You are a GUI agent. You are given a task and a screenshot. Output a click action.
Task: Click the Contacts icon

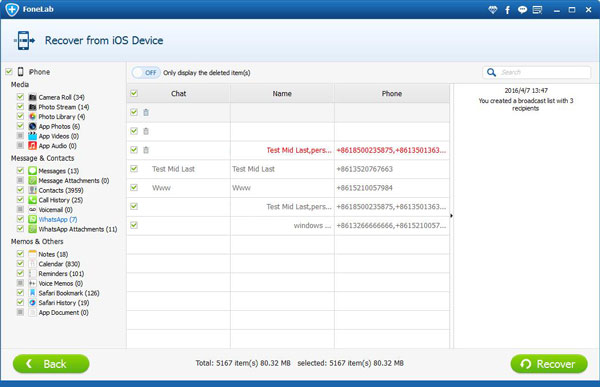(33, 190)
